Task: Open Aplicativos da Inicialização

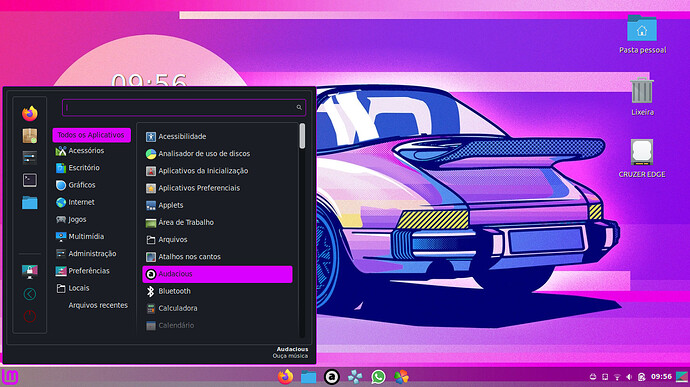Action: coord(217,171)
